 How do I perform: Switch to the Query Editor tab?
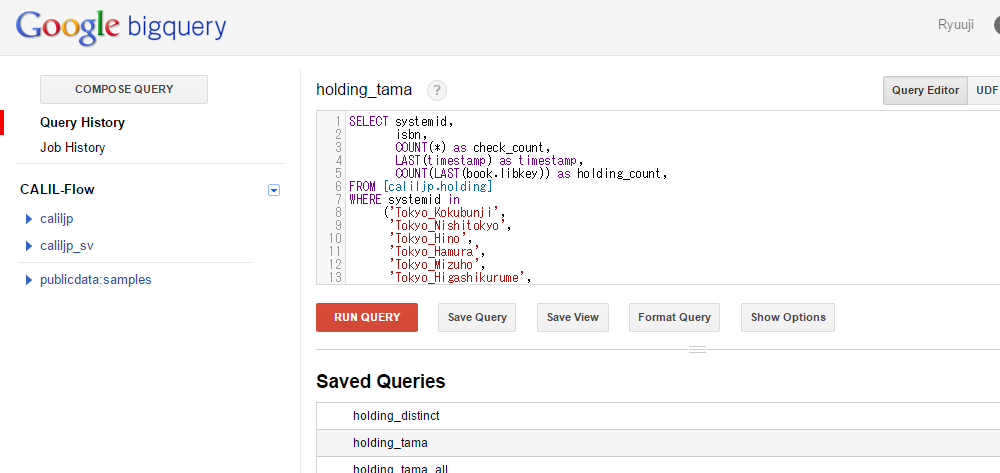pos(925,91)
